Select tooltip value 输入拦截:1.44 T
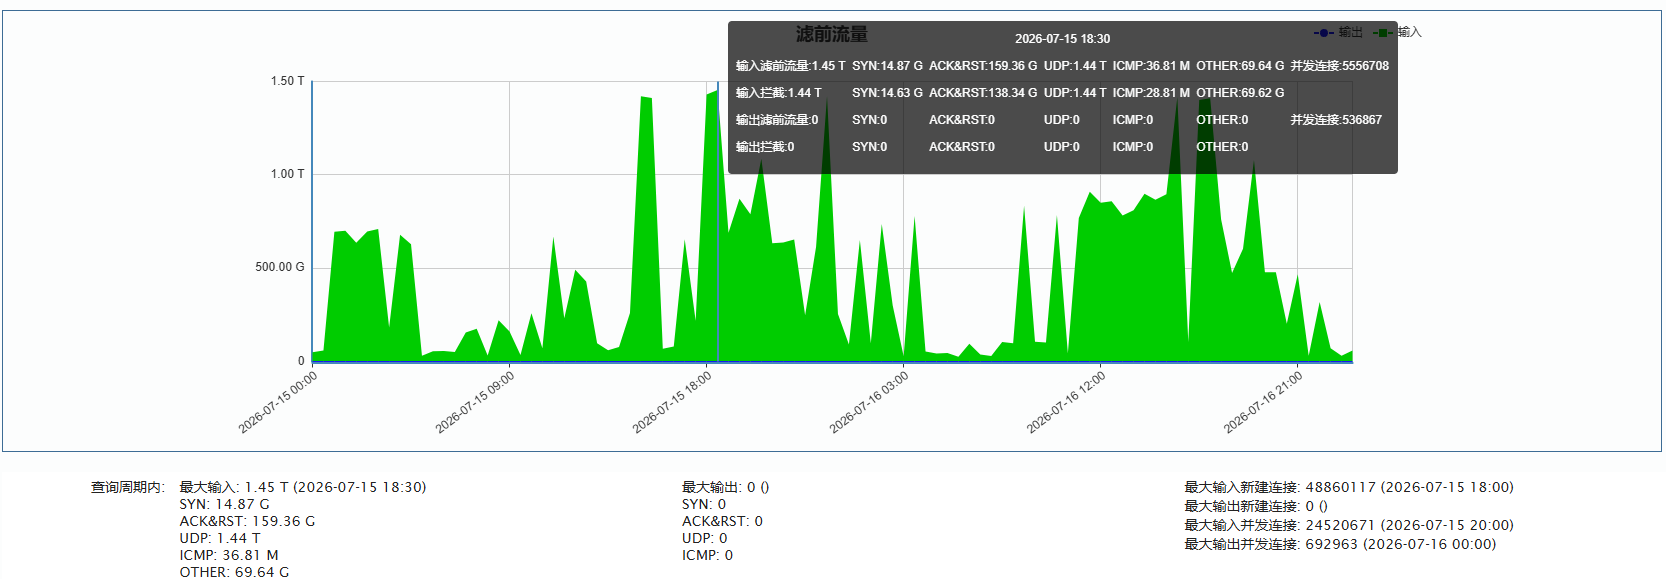1666x579 pixels. (x=778, y=93)
